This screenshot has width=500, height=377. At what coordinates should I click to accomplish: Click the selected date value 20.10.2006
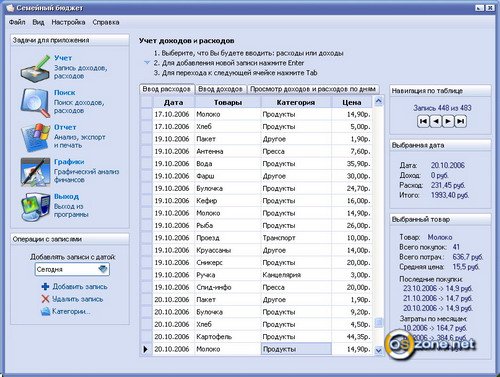click(448, 165)
